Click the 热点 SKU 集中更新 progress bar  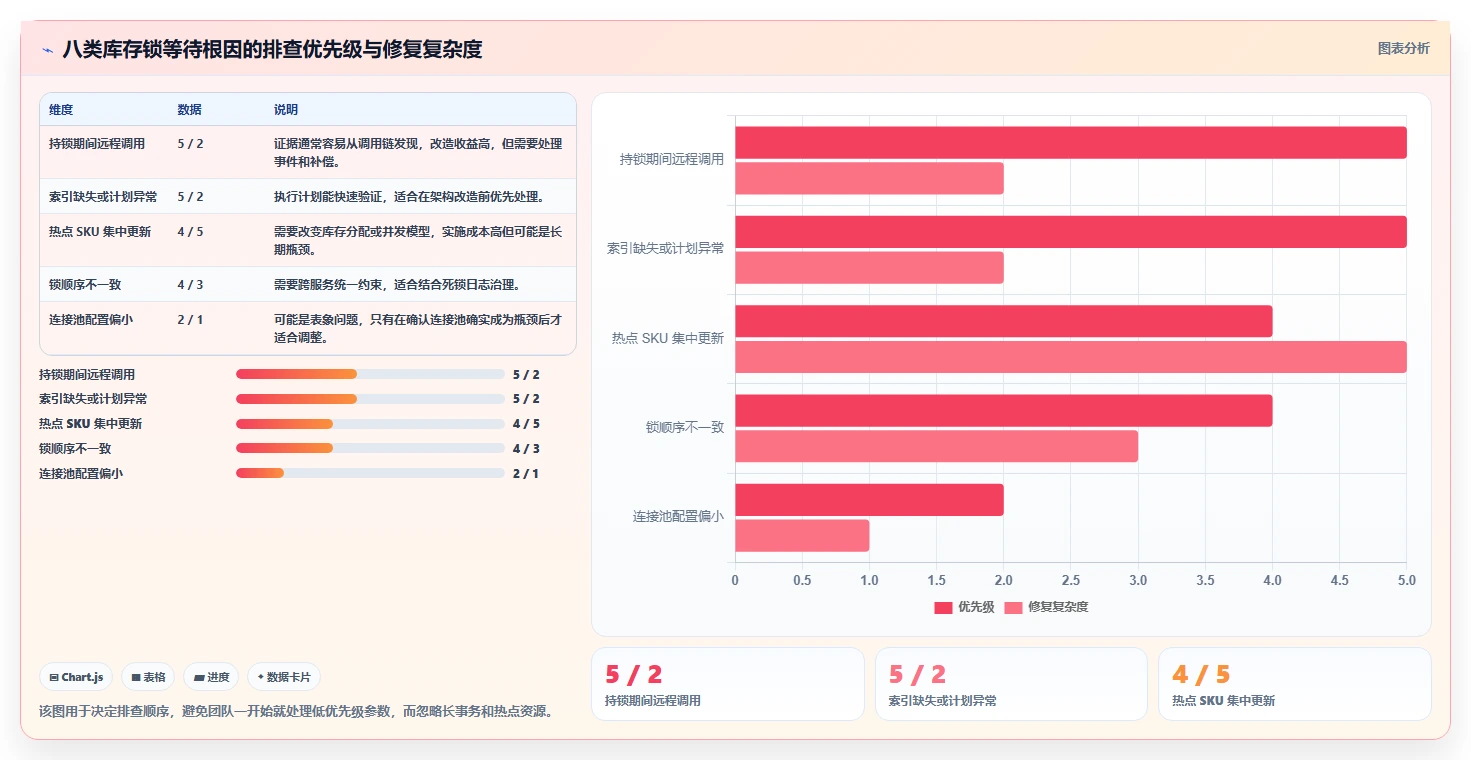tap(370, 423)
